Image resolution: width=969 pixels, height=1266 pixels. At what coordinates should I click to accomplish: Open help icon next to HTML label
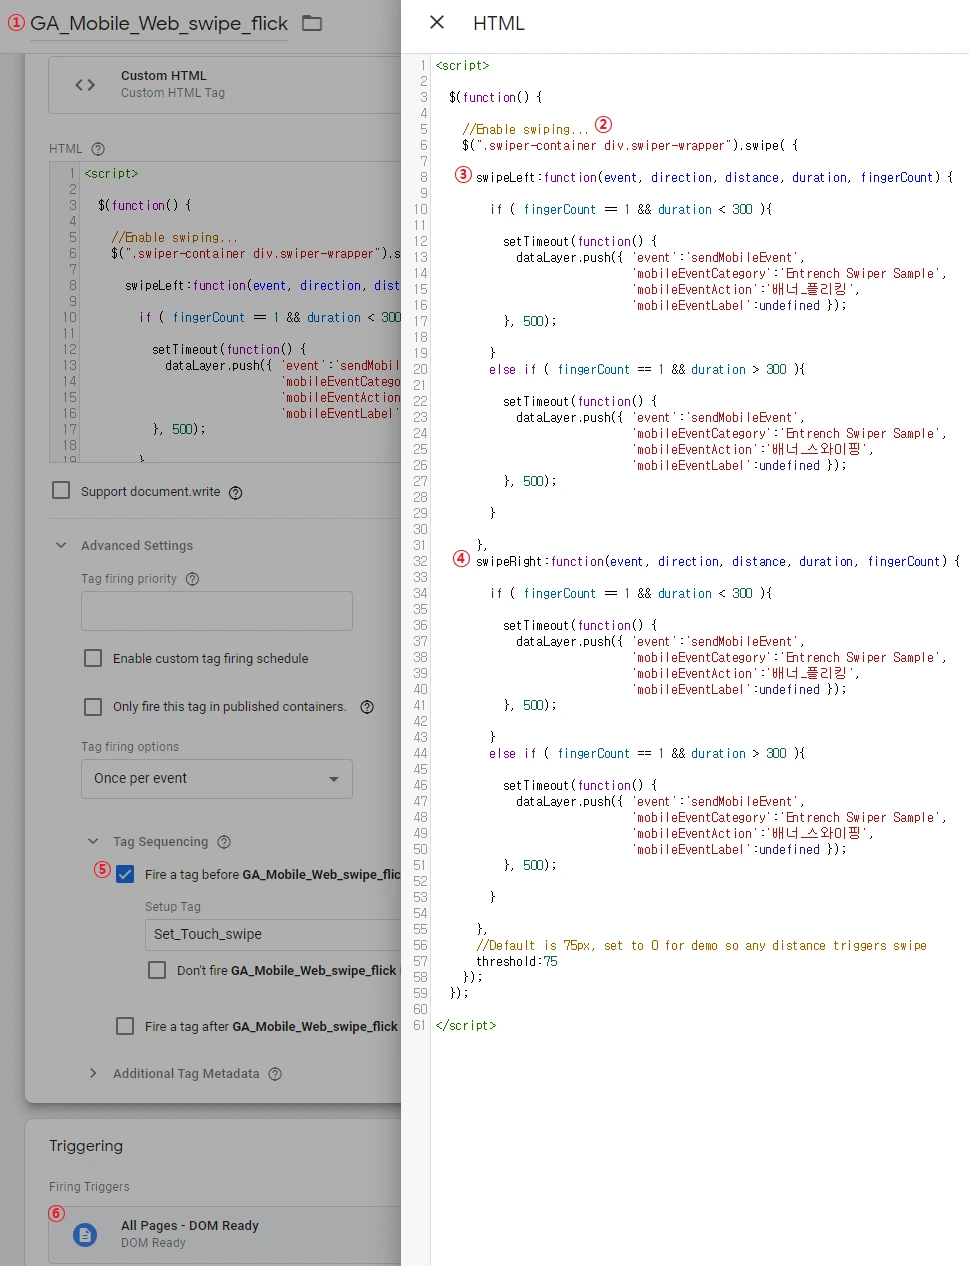[98, 149]
